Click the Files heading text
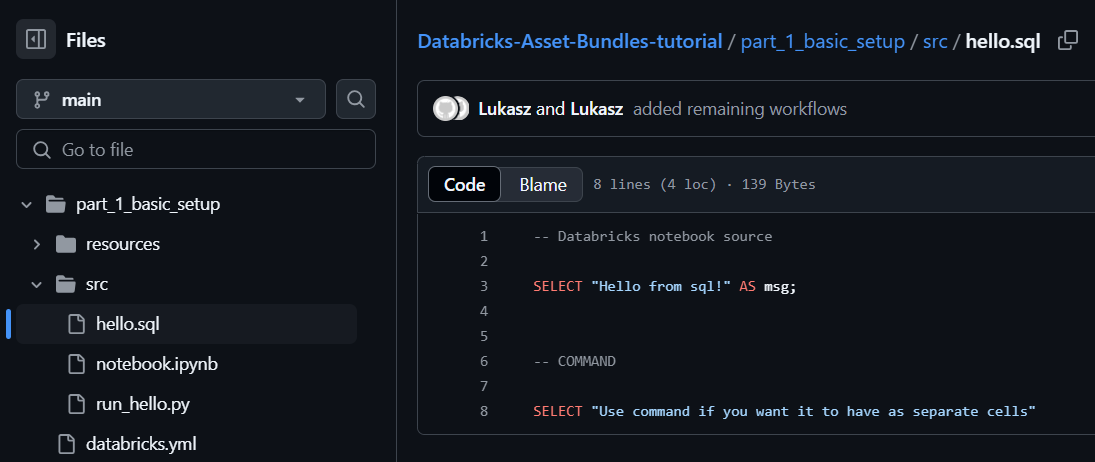Viewport: 1095px width, 462px height. coord(86,40)
